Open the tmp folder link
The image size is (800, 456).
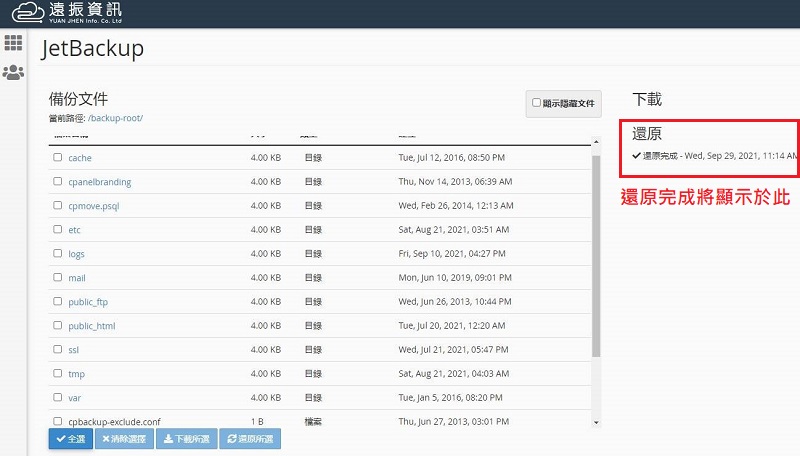tap(77, 374)
